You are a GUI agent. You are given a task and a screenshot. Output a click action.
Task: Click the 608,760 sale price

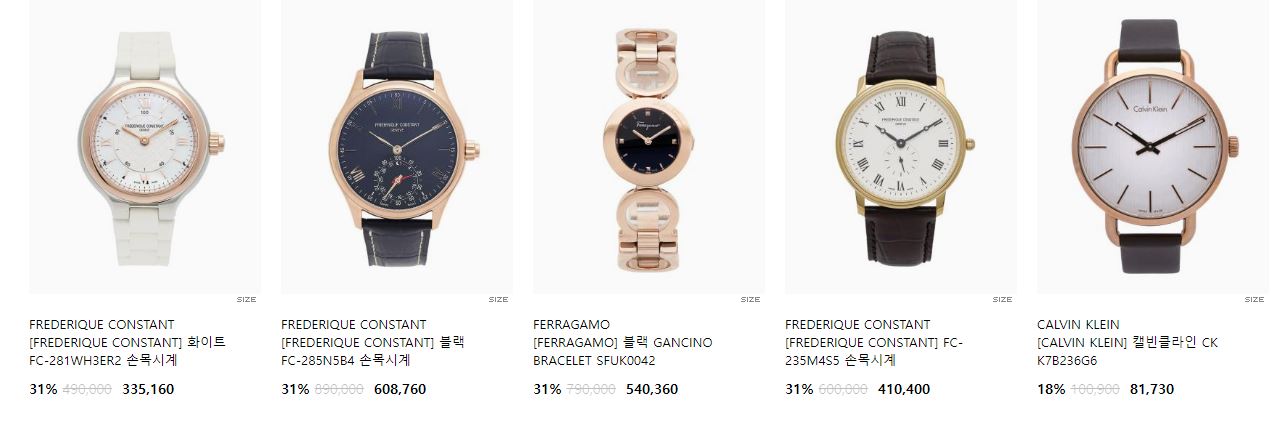click(400, 389)
